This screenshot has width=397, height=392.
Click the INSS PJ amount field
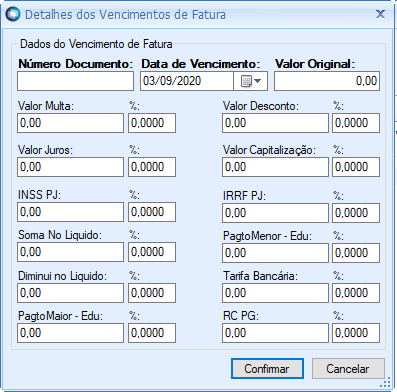[70, 212]
